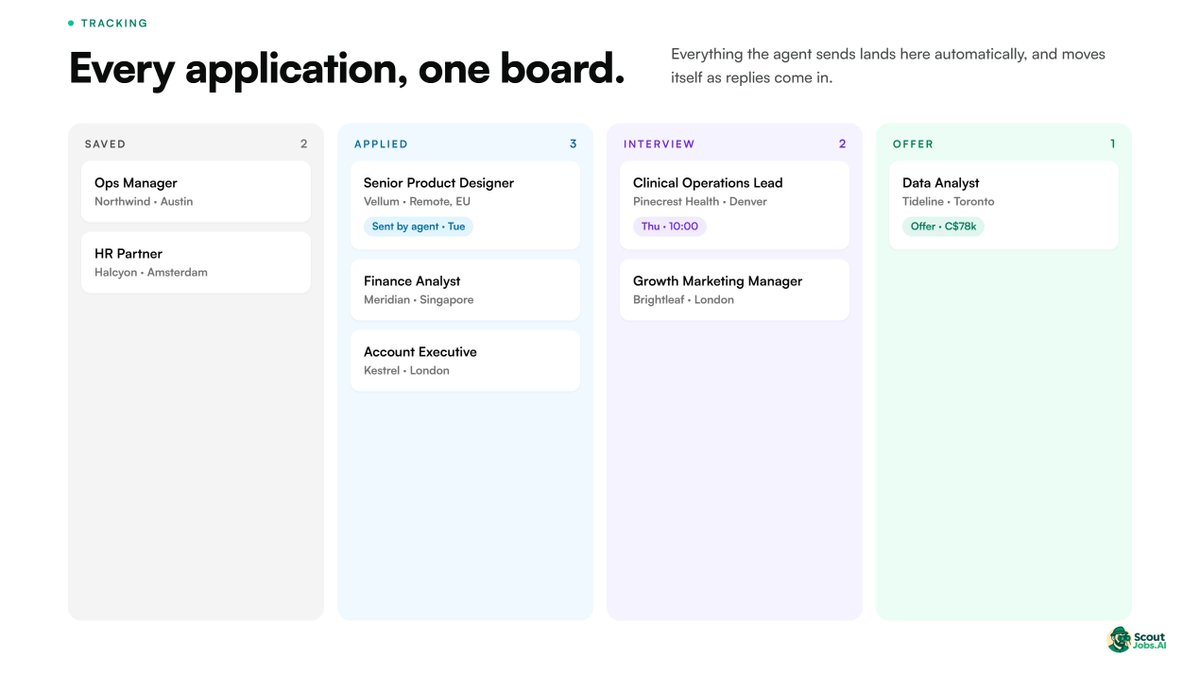Click the SAVED column header
Image resolution: width=1200 pixels, height=674 pixels.
105,144
